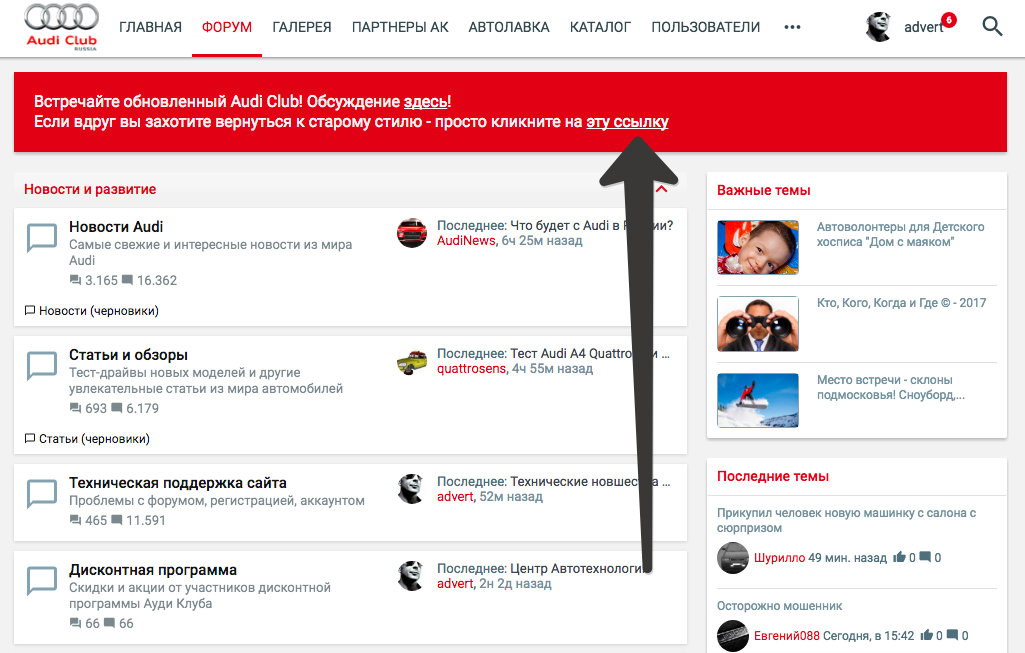The height and width of the screenshot is (653, 1025).
Task: Open advert avatar in Техническая поддержка row
Action: coord(412,489)
